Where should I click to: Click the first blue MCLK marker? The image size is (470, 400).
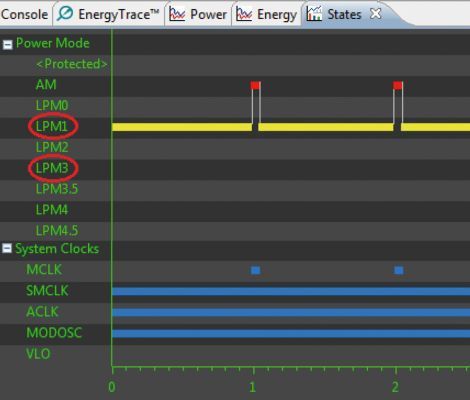coord(255,270)
